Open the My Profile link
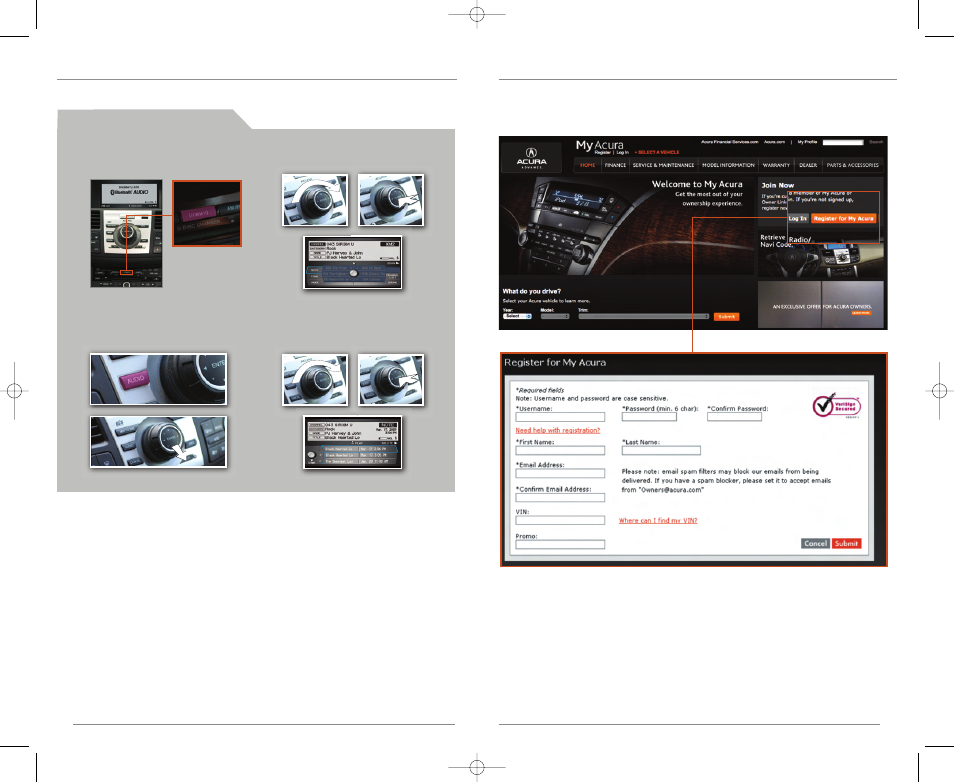 [x=807, y=142]
